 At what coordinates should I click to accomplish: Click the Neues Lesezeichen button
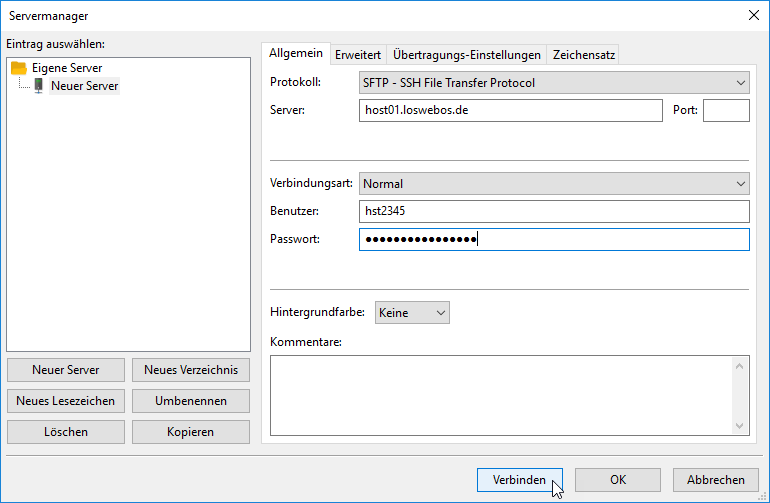(x=66, y=401)
